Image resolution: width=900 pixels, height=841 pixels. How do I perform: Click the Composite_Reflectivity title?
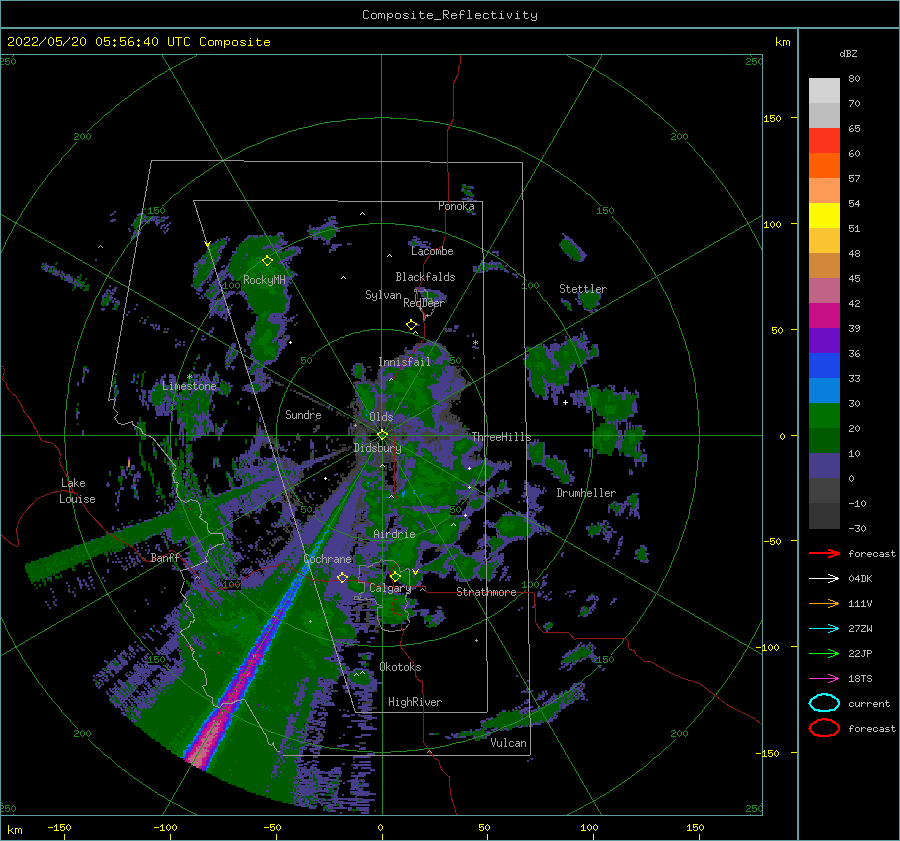(x=450, y=15)
